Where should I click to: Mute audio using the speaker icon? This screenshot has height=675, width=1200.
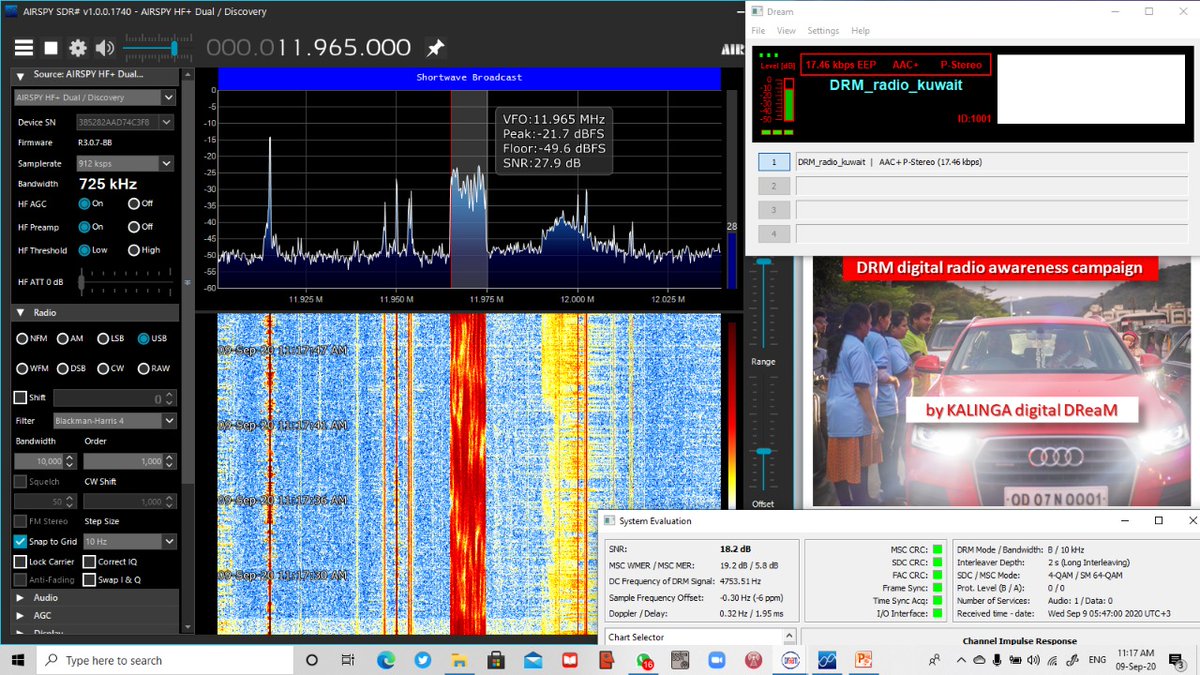click(x=105, y=48)
